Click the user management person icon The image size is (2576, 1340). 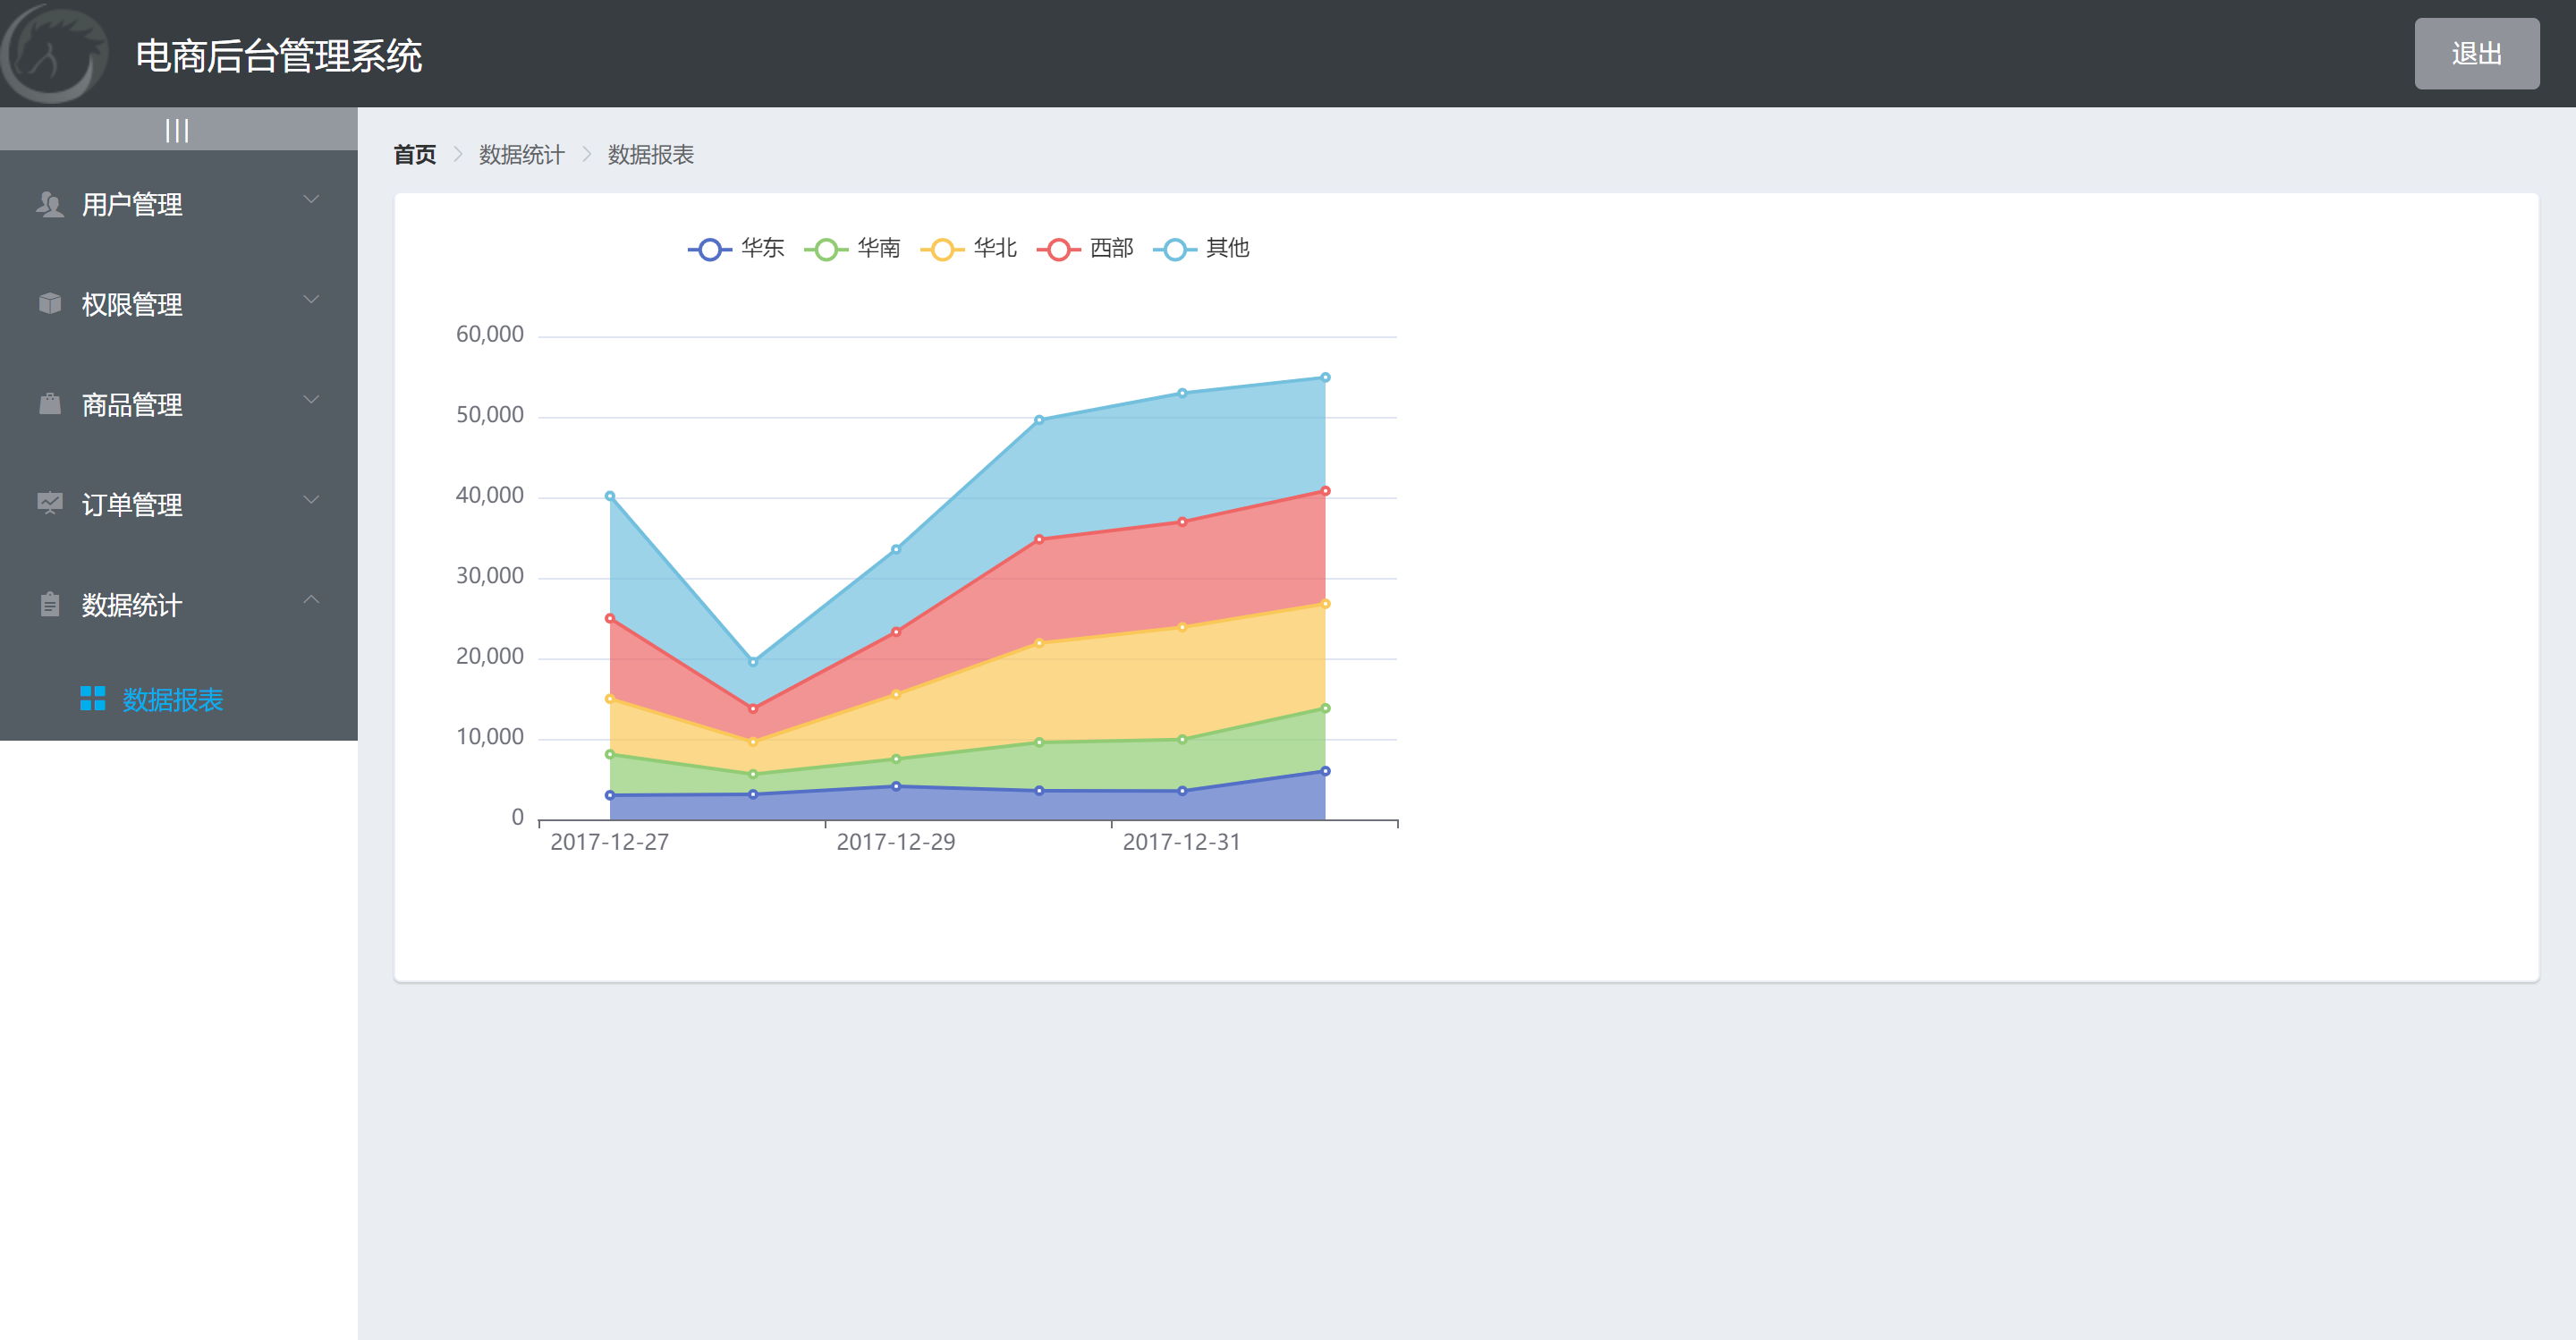point(49,204)
